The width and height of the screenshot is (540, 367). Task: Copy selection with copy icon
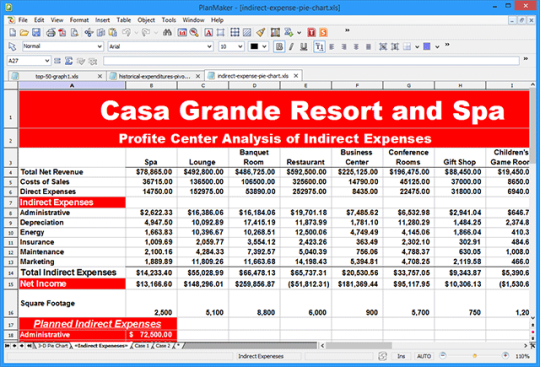(101, 33)
